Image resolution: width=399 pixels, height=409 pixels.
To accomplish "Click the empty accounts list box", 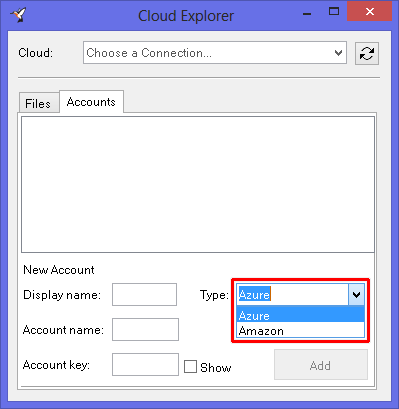I will click(x=198, y=184).
